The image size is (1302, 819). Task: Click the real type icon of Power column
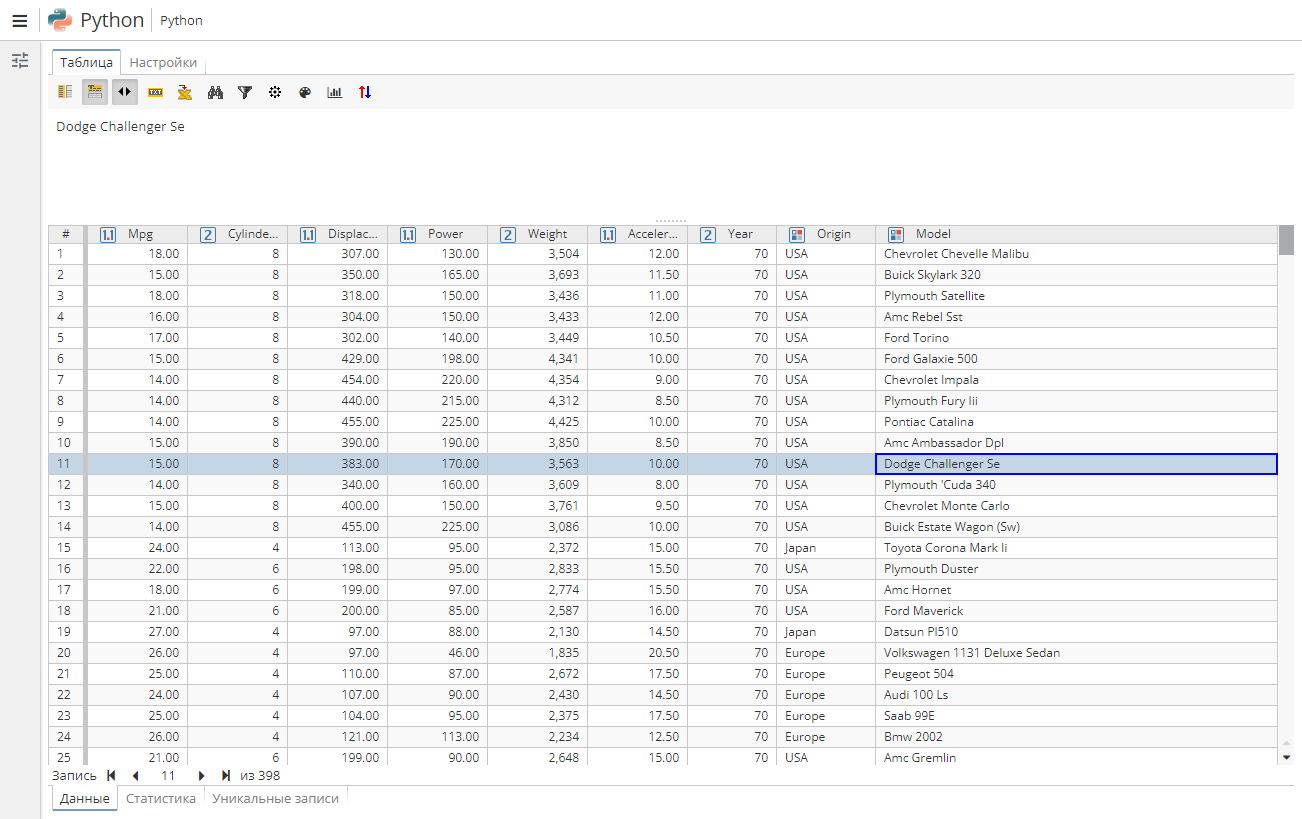tap(408, 234)
